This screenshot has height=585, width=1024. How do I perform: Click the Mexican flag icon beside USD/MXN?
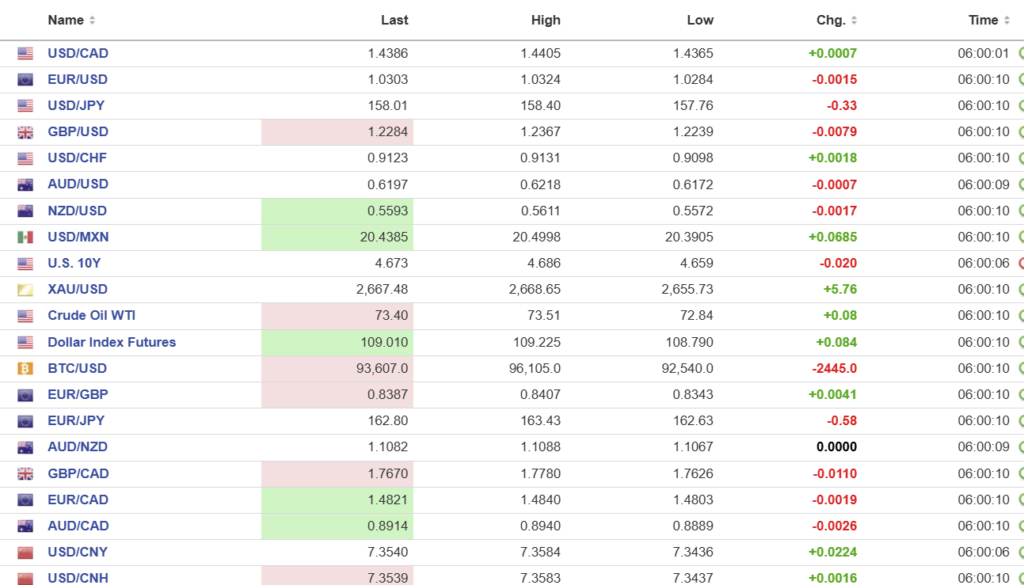point(25,237)
